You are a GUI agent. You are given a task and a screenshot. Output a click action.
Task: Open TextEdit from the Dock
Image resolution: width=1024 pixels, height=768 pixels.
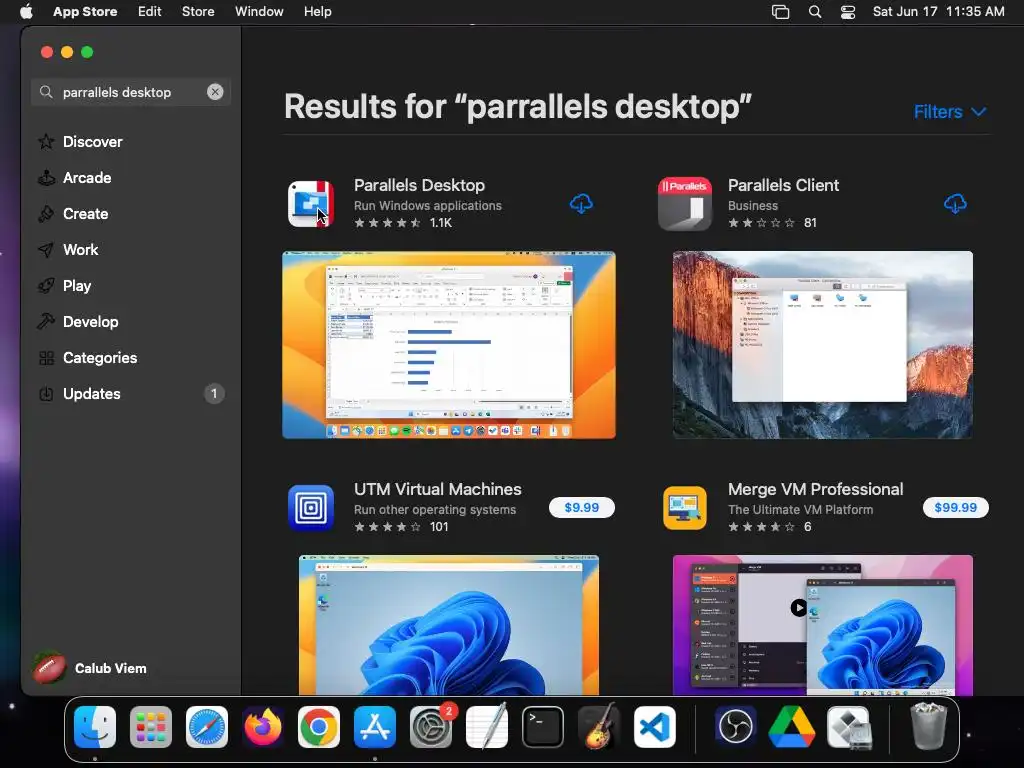point(487,727)
